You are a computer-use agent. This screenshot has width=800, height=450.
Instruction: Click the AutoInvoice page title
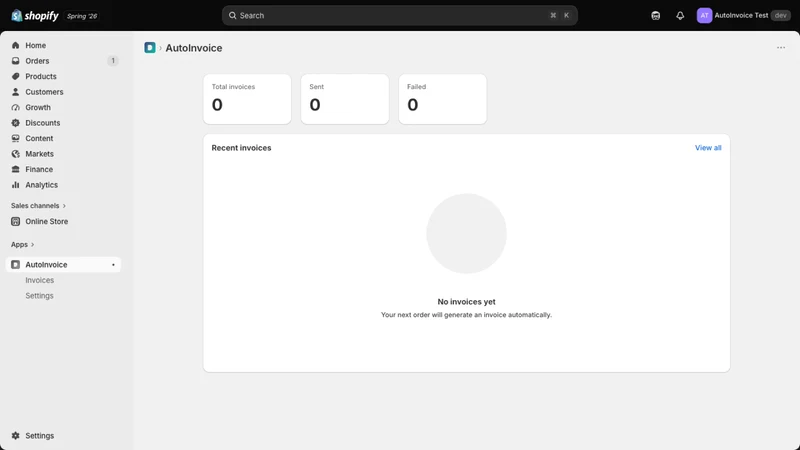pos(194,48)
